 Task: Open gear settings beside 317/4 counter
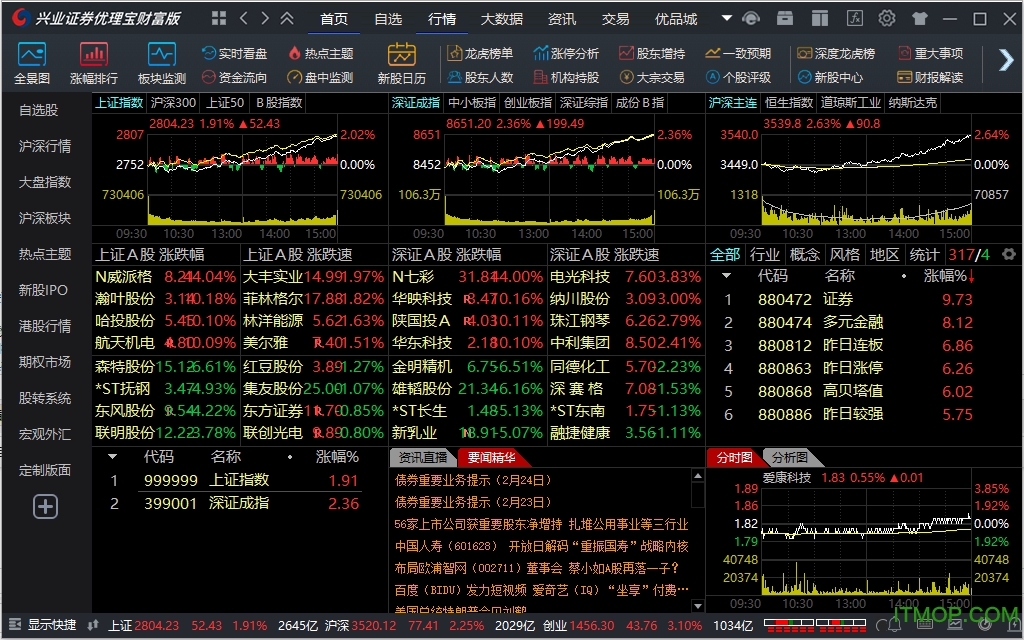1009,254
